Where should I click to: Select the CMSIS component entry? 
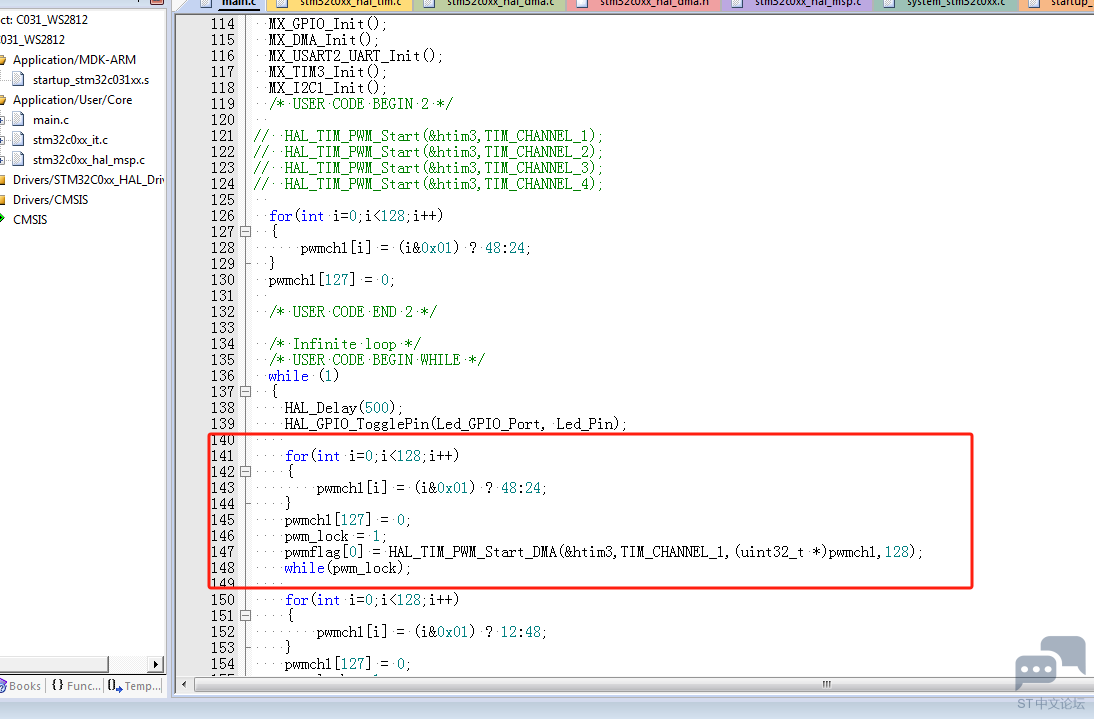pyautogui.click(x=30, y=220)
